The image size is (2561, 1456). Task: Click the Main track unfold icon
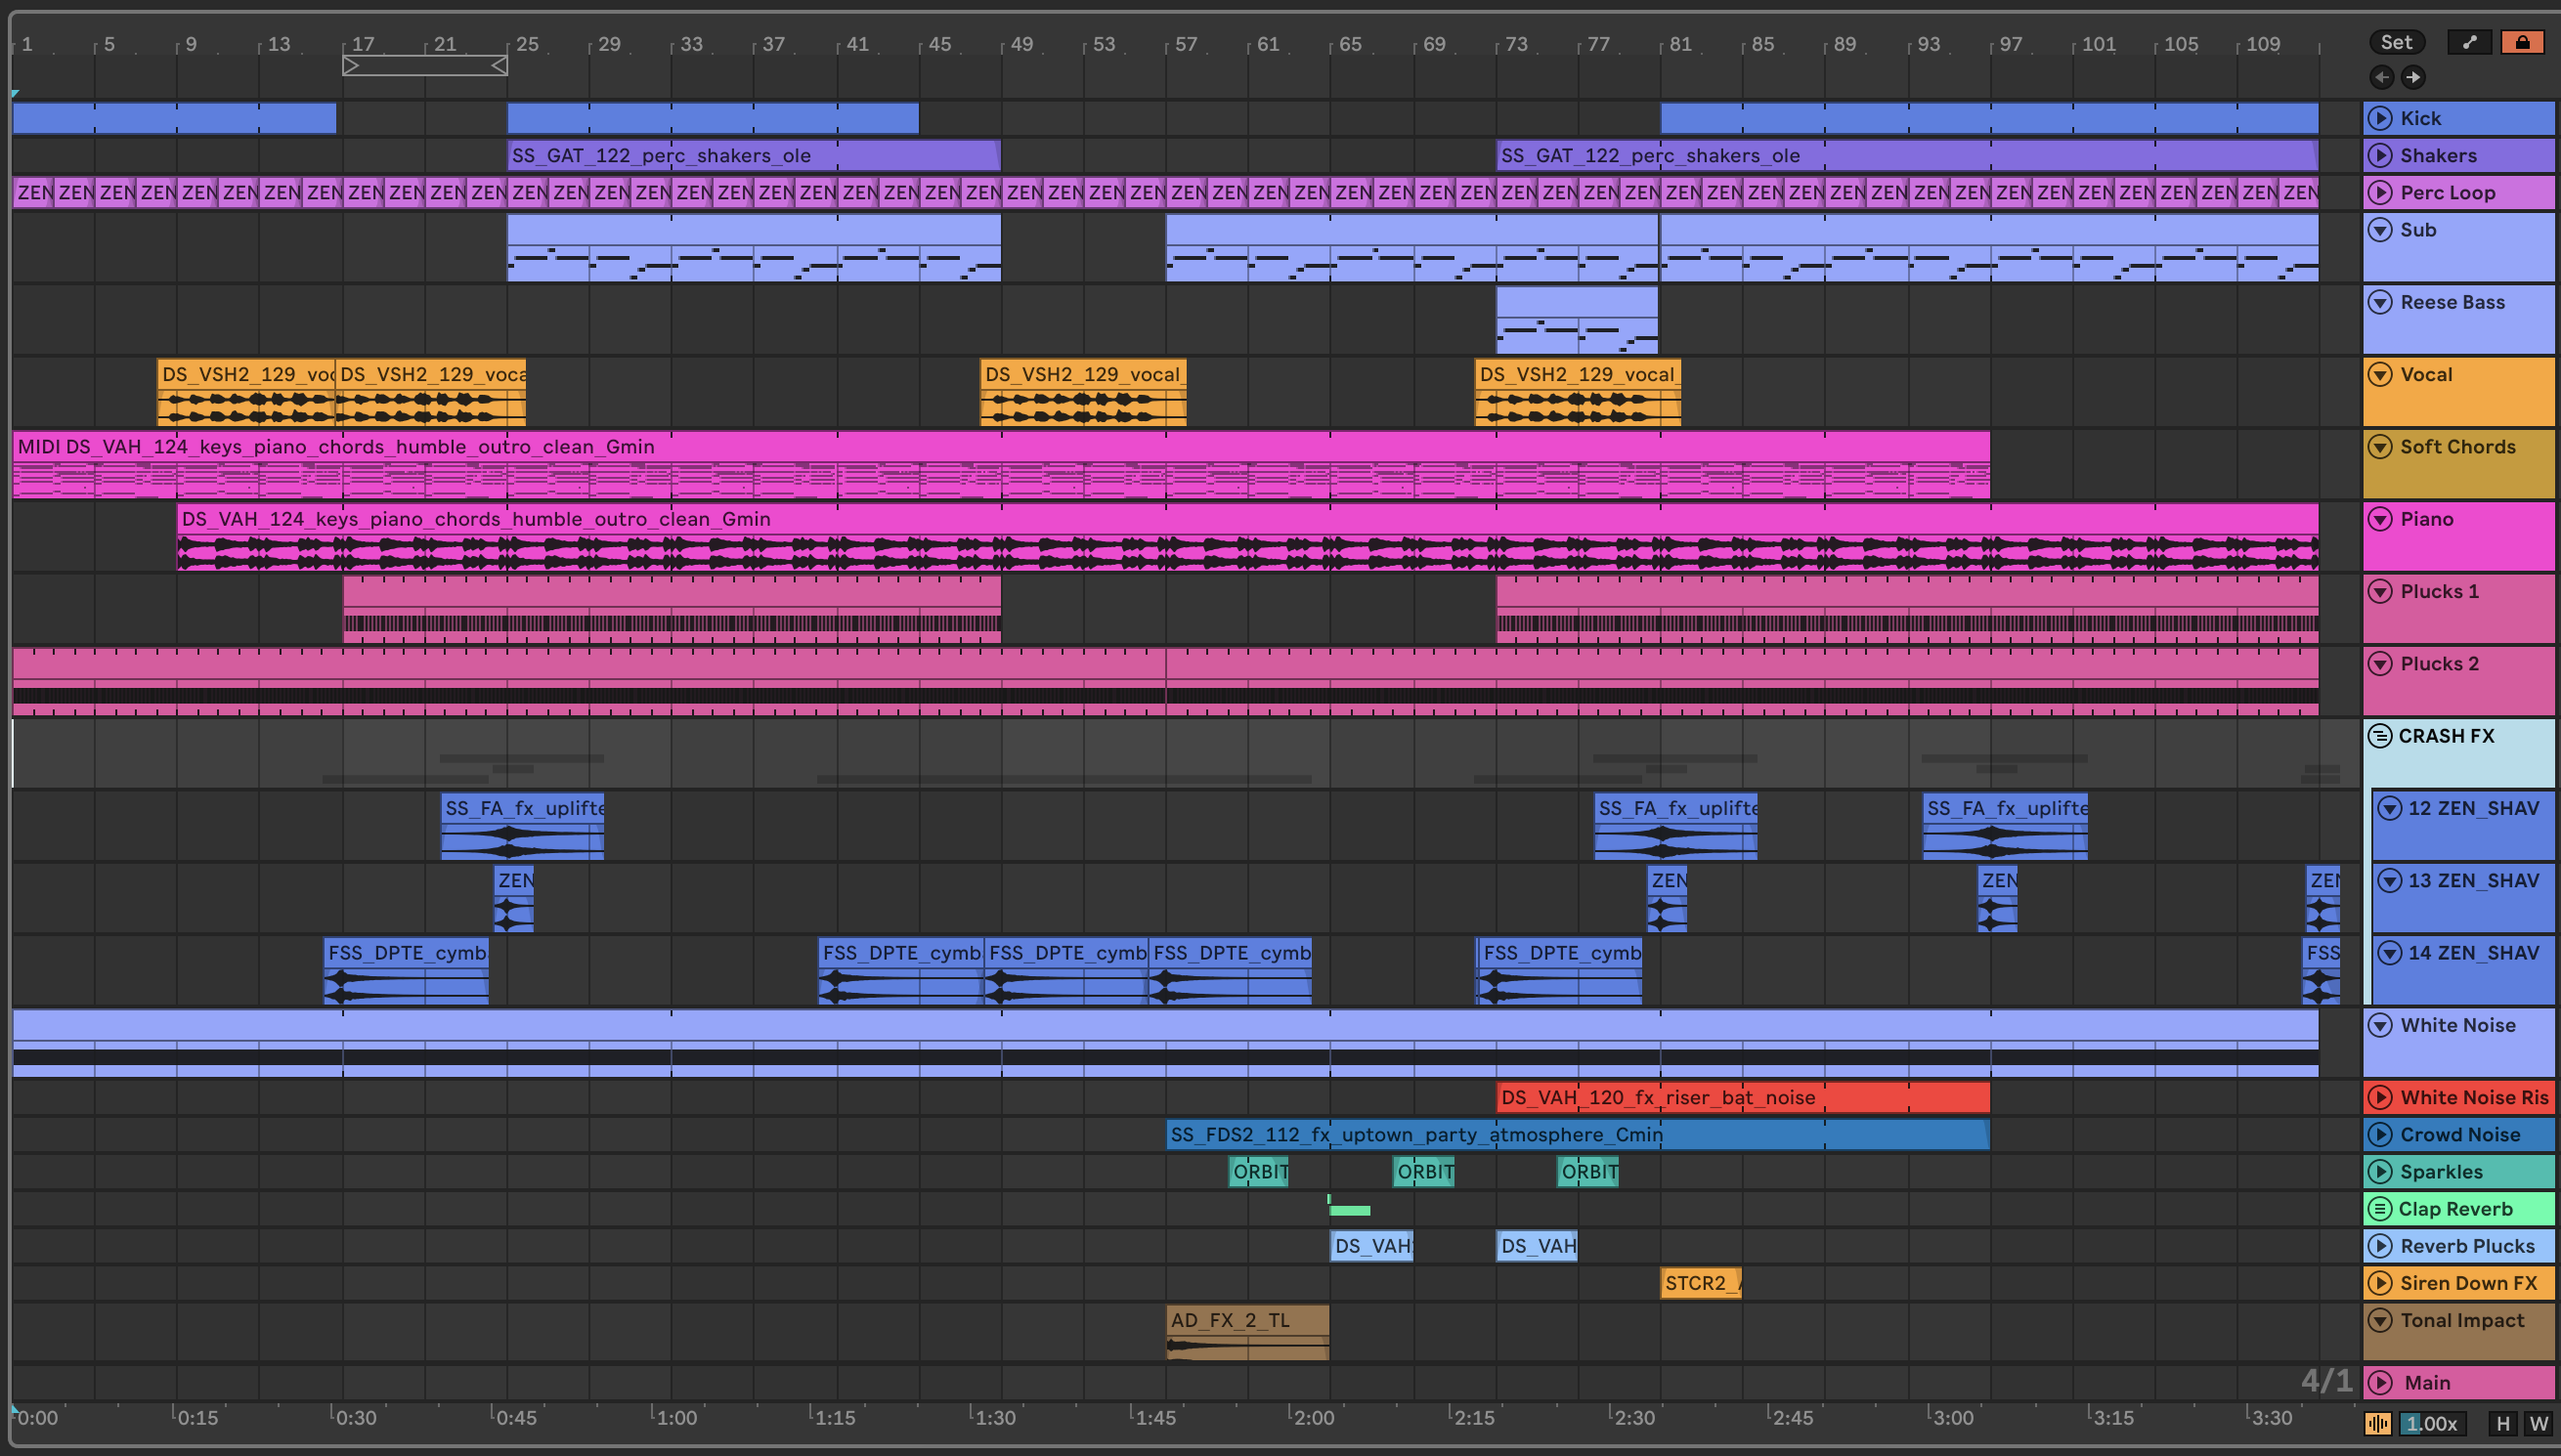tap(2381, 1383)
